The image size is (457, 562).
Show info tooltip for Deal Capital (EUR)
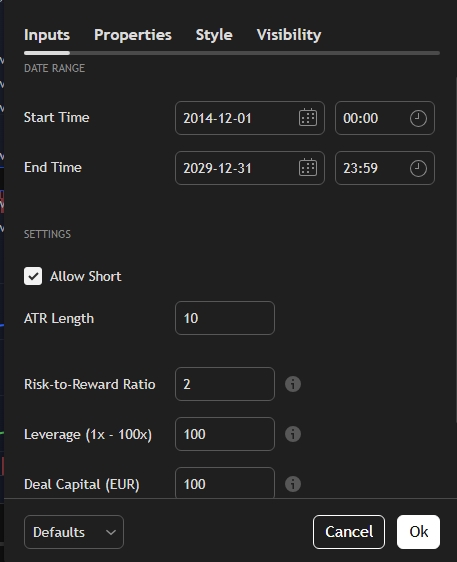(293, 484)
